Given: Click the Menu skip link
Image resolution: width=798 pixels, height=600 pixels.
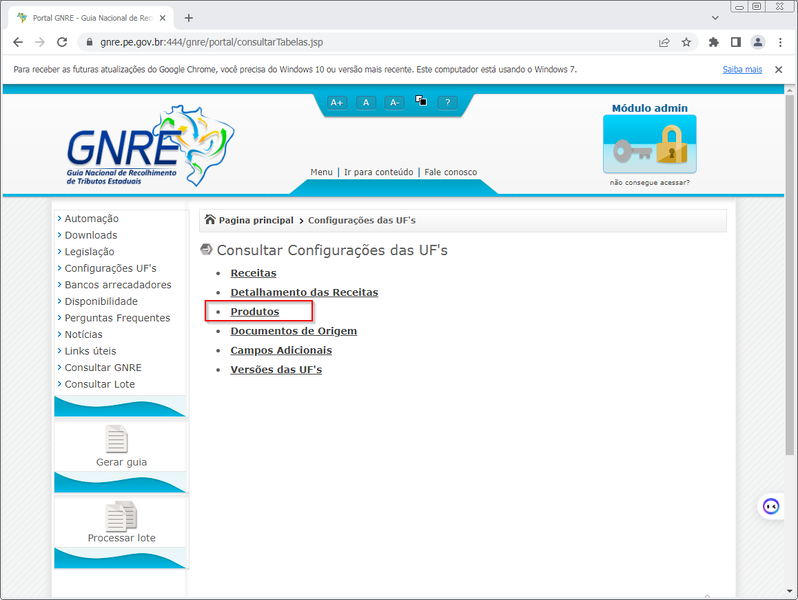Looking at the screenshot, I should pyautogui.click(x=321, y=172).
